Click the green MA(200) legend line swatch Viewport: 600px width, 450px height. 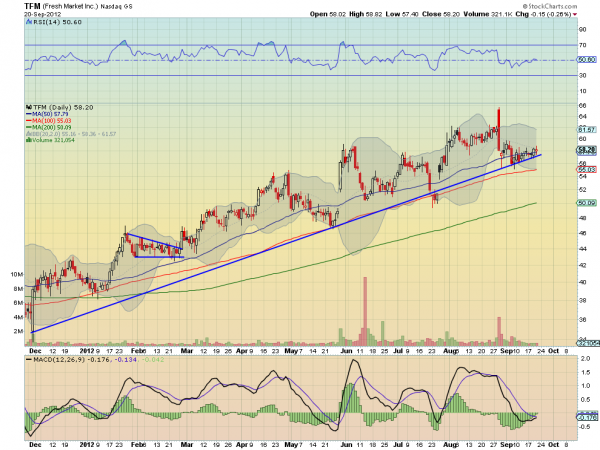[x=29, y=127]
